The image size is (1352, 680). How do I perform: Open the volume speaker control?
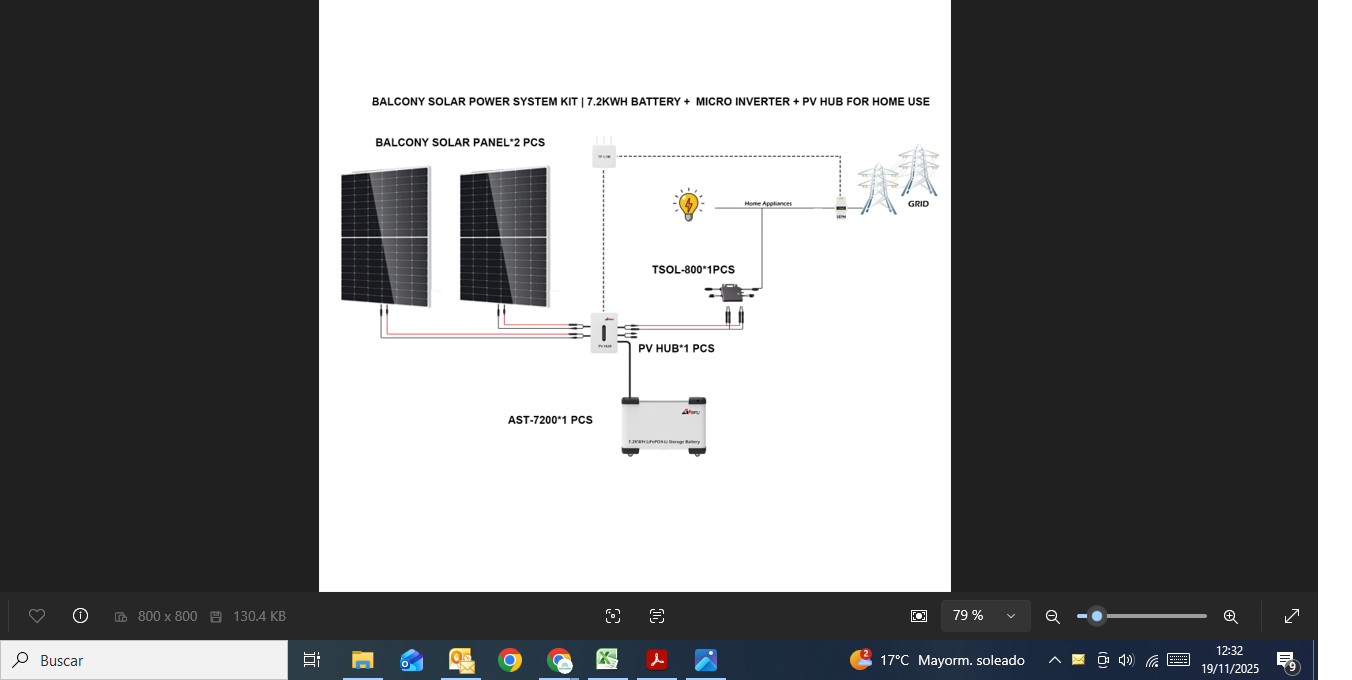tap(1126, 660)
